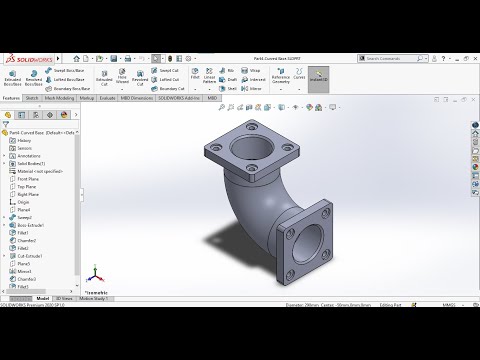Switch to the MBD Dimensions tab
This screenshot has width=480, height=360.
(x=137, y=98)
